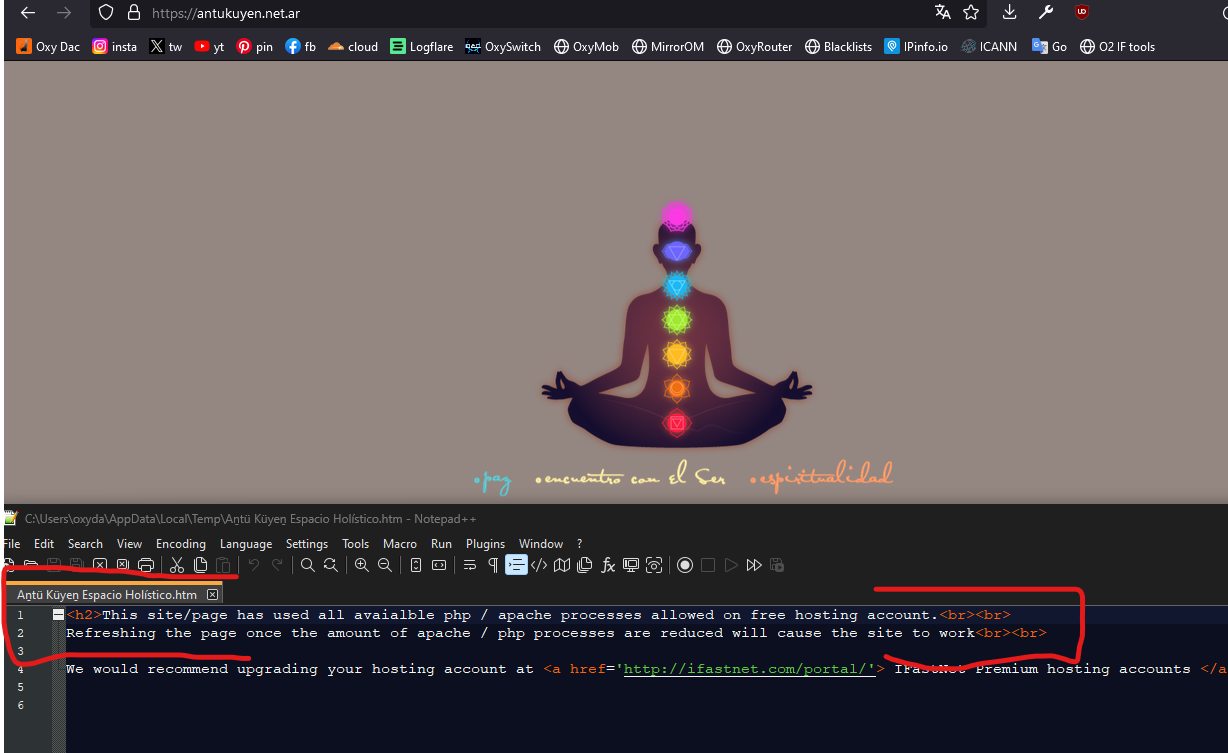1228x753 pixels.
Task: Click the Find magnifier icon in toolbar
Action: (308, 565)
